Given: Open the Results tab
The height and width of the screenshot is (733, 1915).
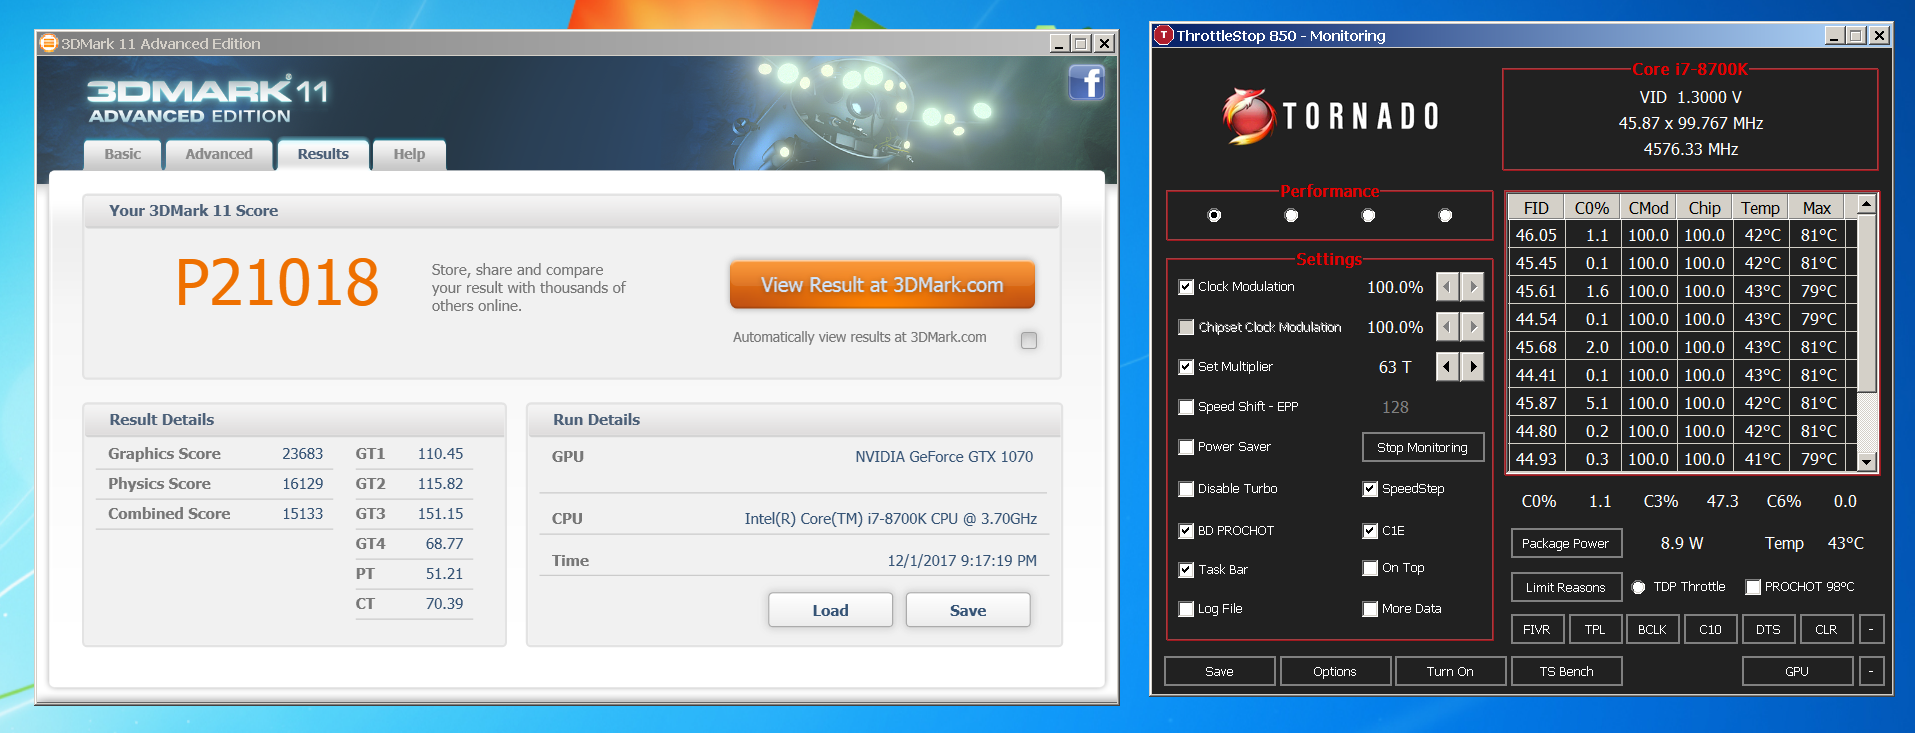Looking at the screenshot, I should pos(323,154).
